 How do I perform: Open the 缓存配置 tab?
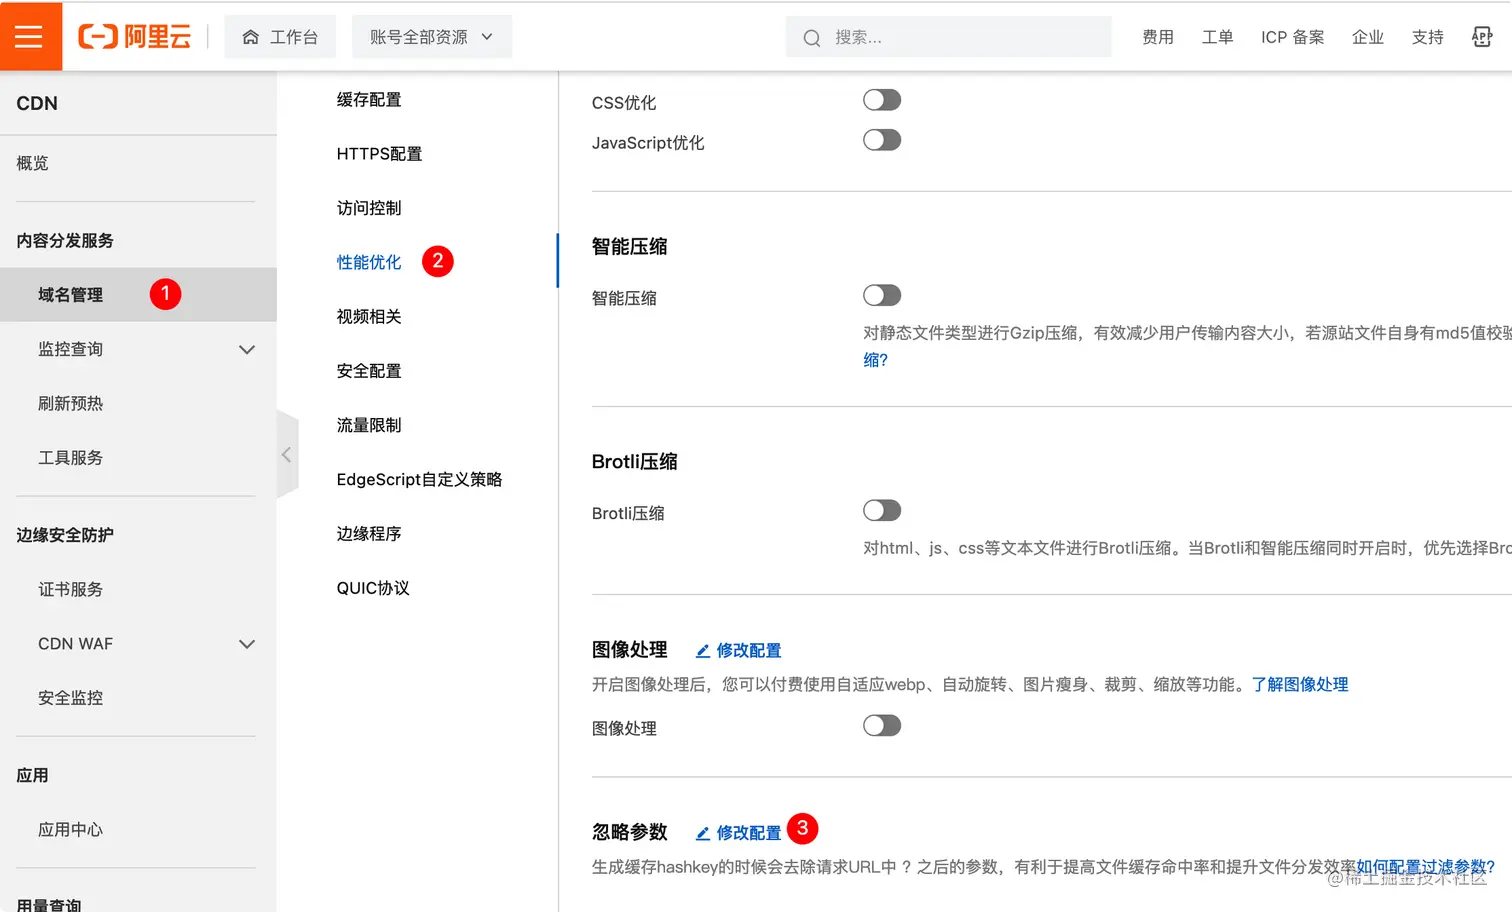pyautogui.click(x=369, y=100)
